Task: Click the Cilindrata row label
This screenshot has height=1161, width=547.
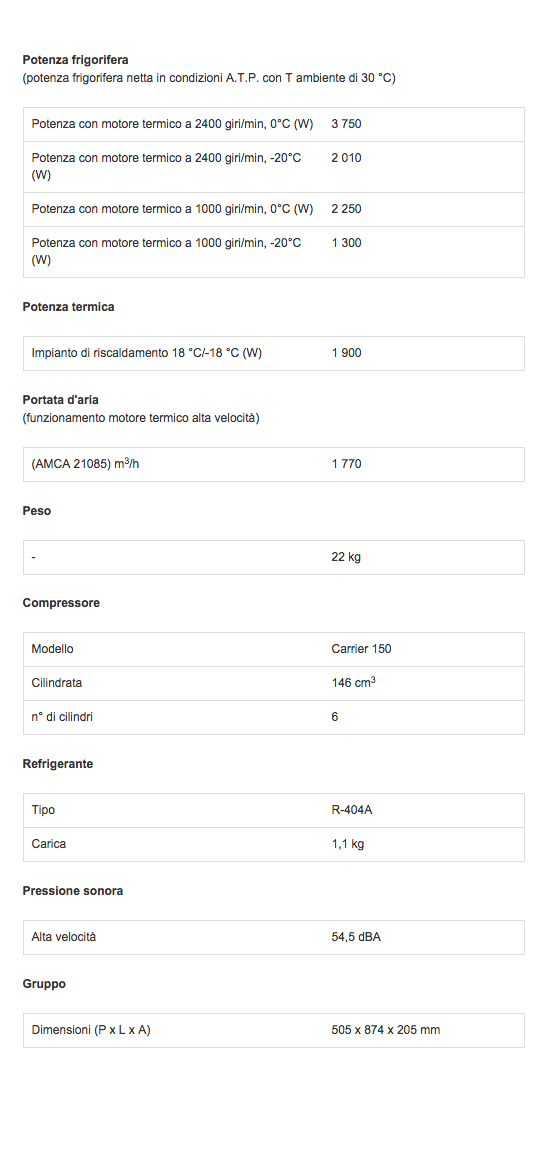Action: pyautogui.click(x=57, y=683)
